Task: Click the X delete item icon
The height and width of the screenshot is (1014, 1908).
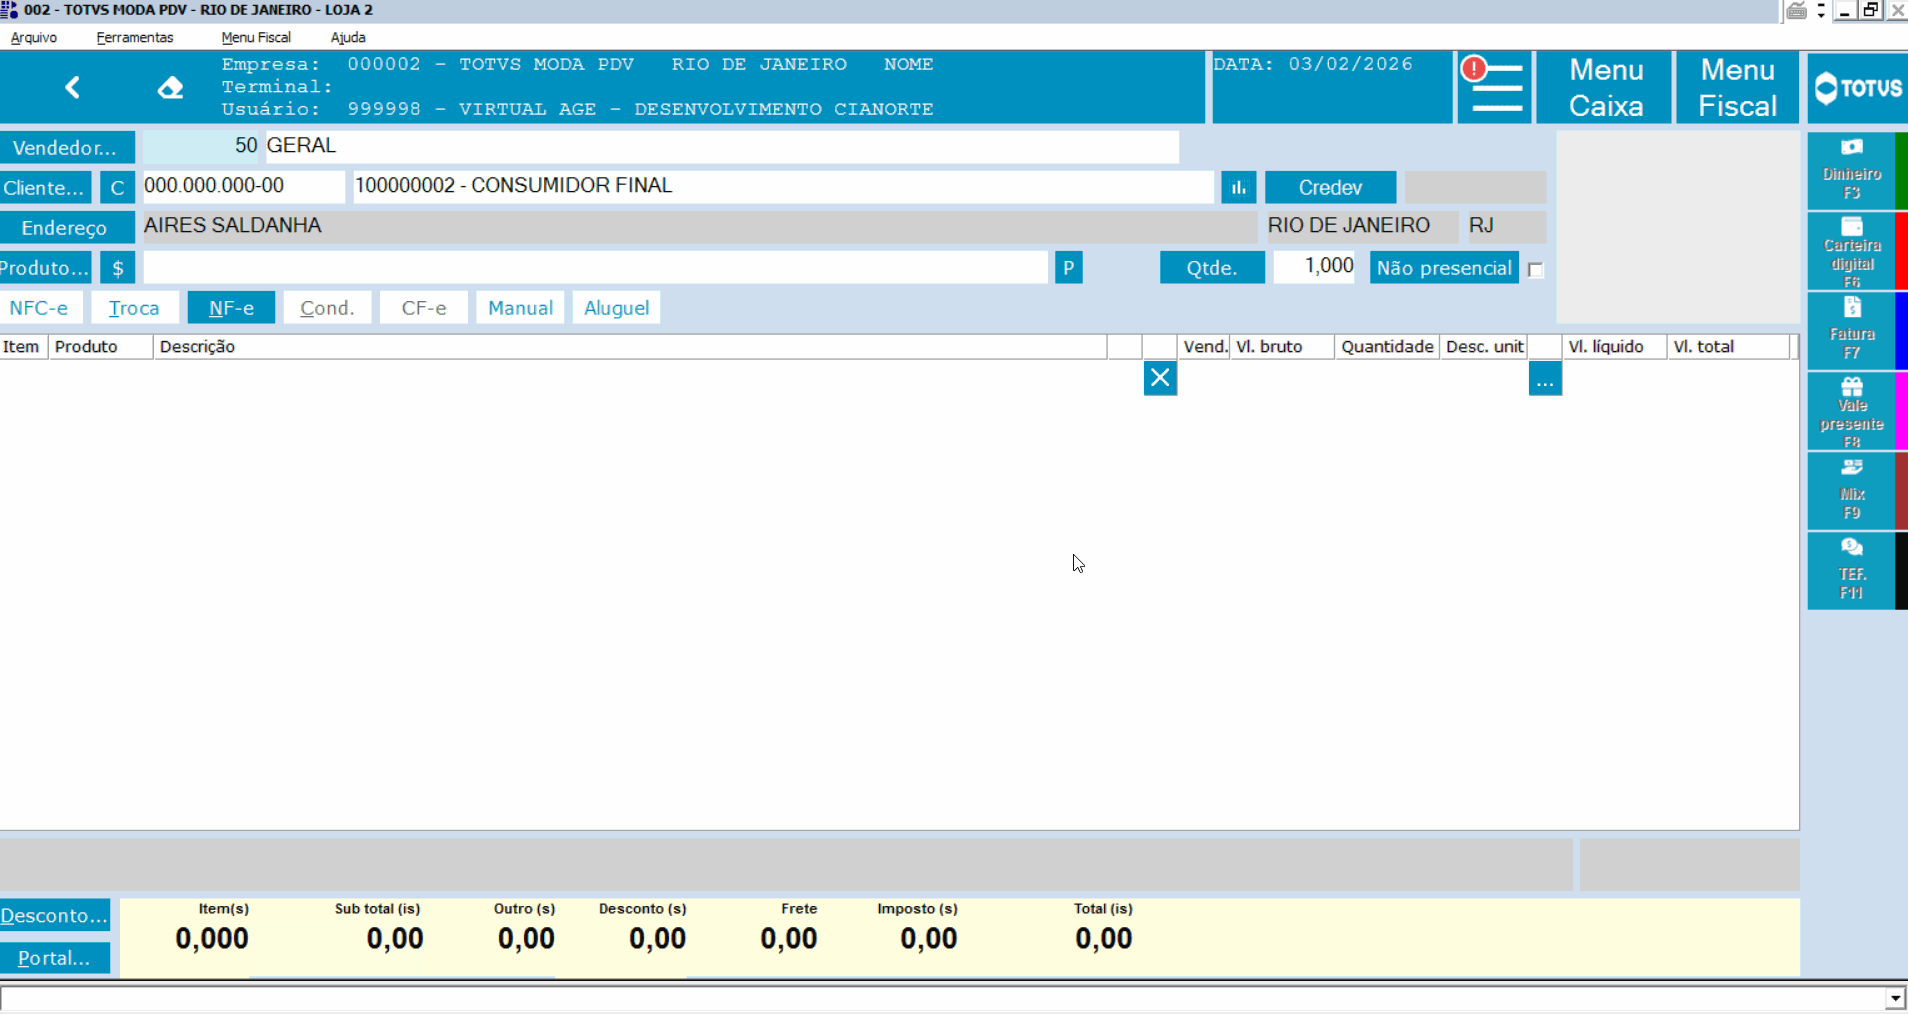Action: pyautogui.click(x=1160, y=378)
